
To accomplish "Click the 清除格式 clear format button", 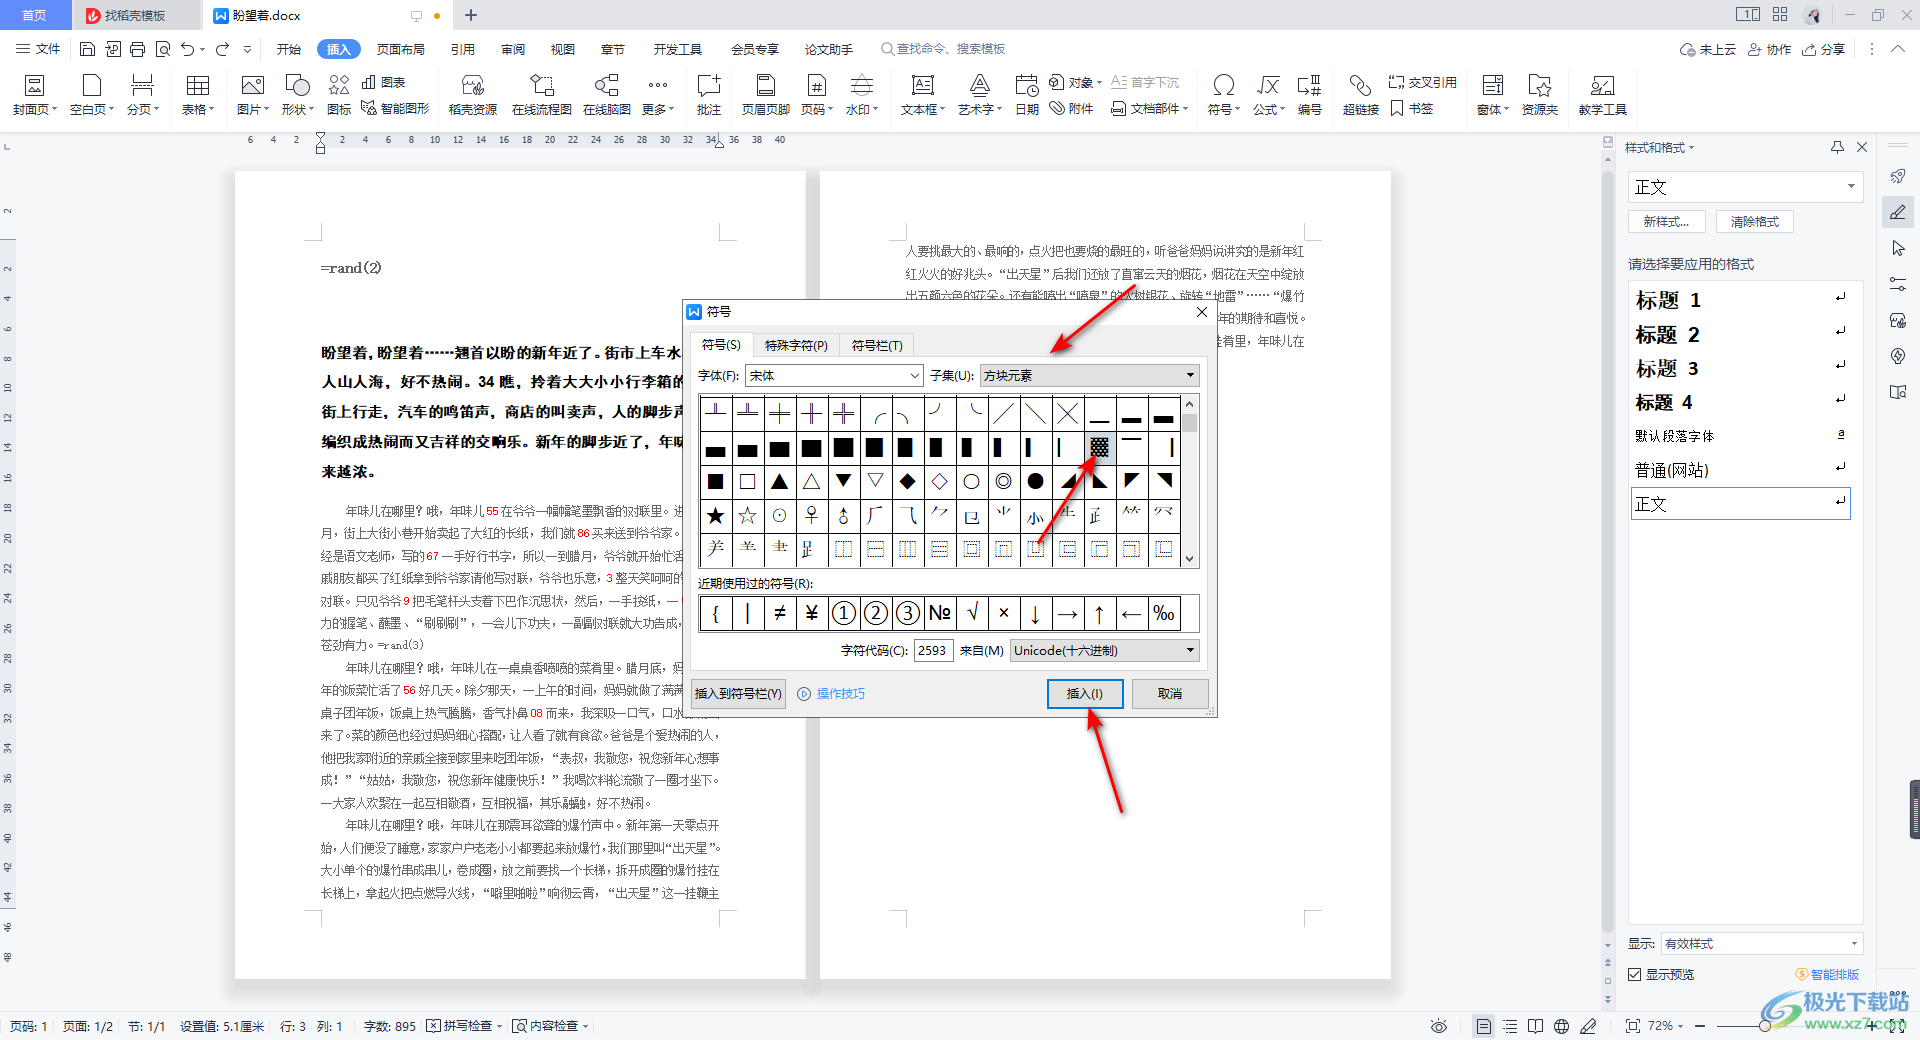I will click(1755, 222).
